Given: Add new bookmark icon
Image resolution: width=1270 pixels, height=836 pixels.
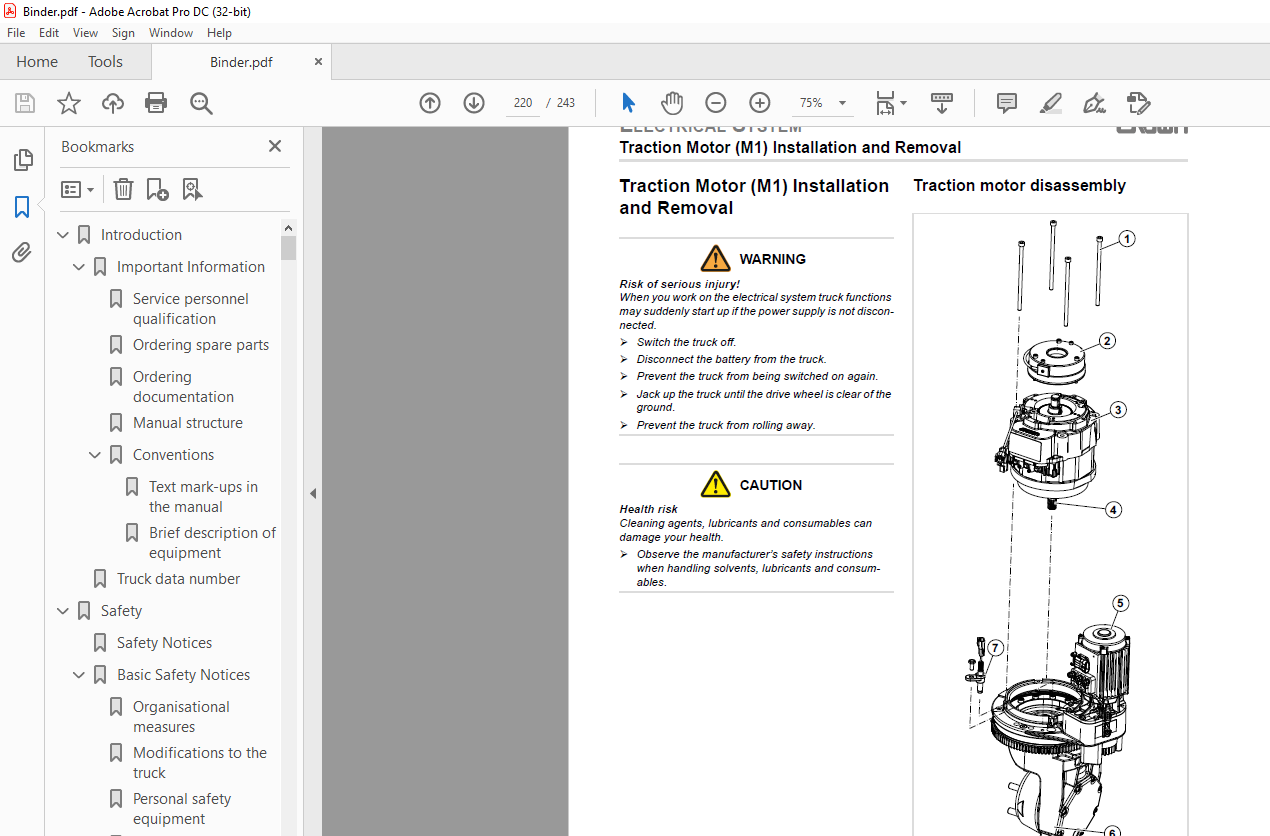Looking at the screenshot, I should pos(157,189).
